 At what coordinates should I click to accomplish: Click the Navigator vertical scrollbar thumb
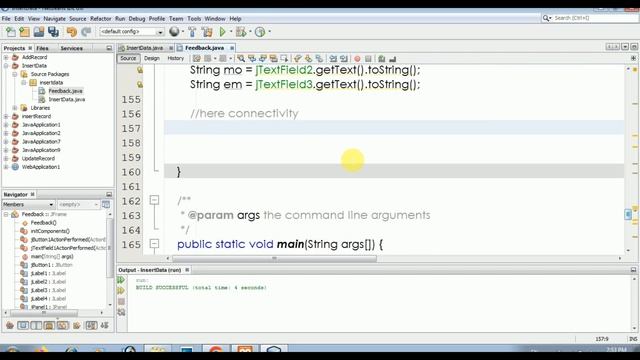point(109,248)
